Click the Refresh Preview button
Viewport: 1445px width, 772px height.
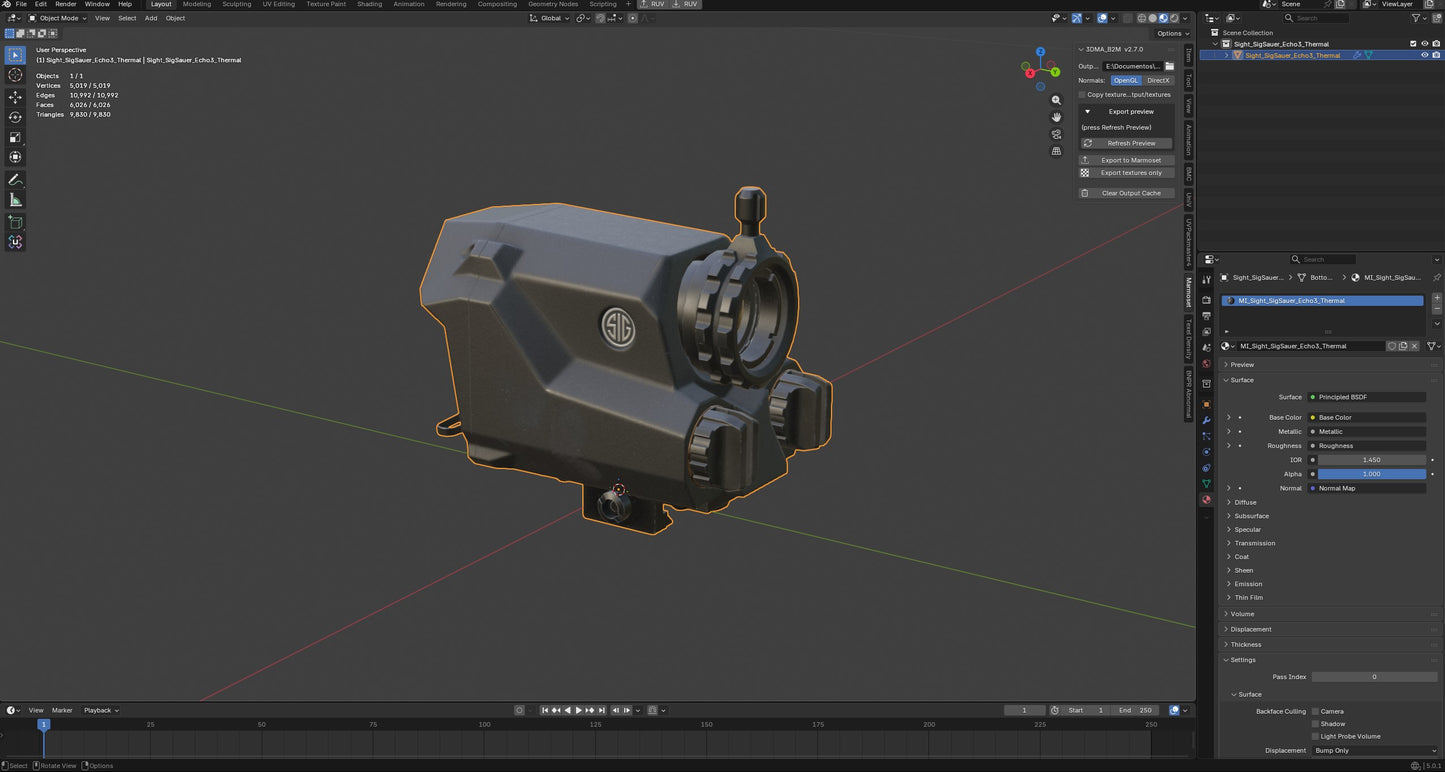[1126, 143]
